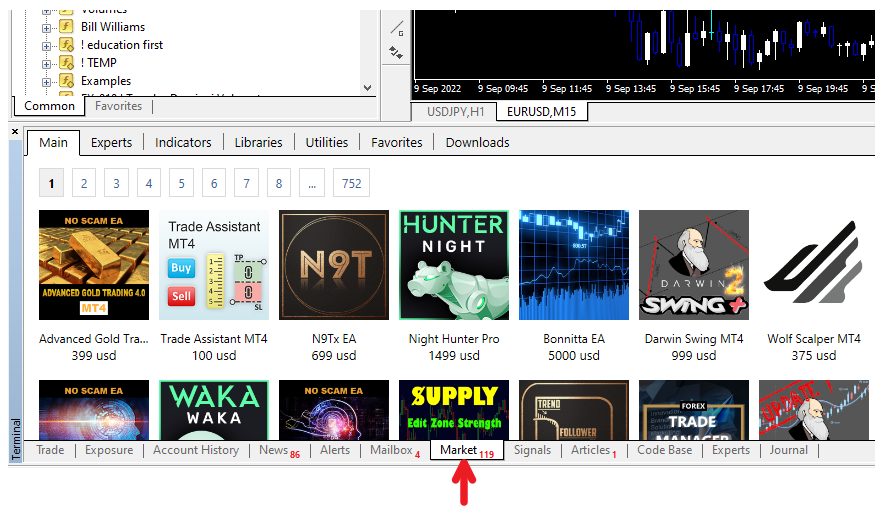The height and width of the screenshot is (513, 887).
Task: Switch to the Signals terminal tab
Action: (x=532, y=450)
